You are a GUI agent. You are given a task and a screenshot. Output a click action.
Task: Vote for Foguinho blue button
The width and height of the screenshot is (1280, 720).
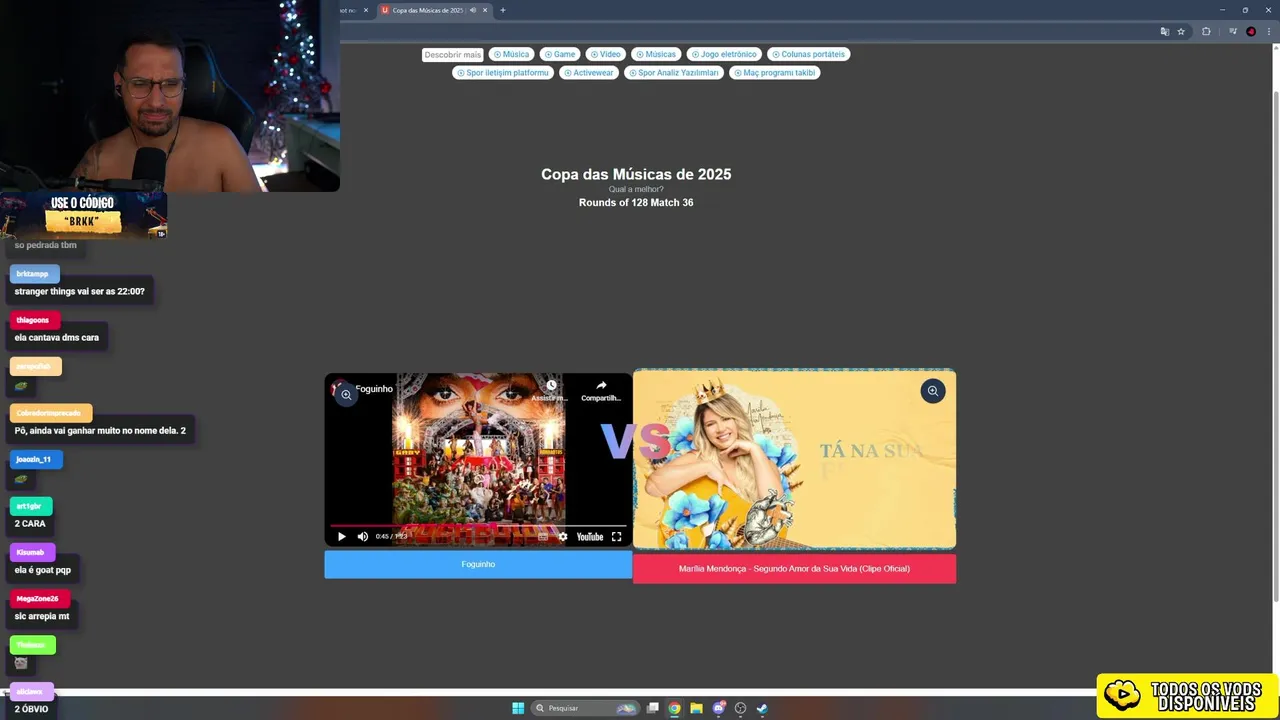pyautogui.click(x=478, y=564)
